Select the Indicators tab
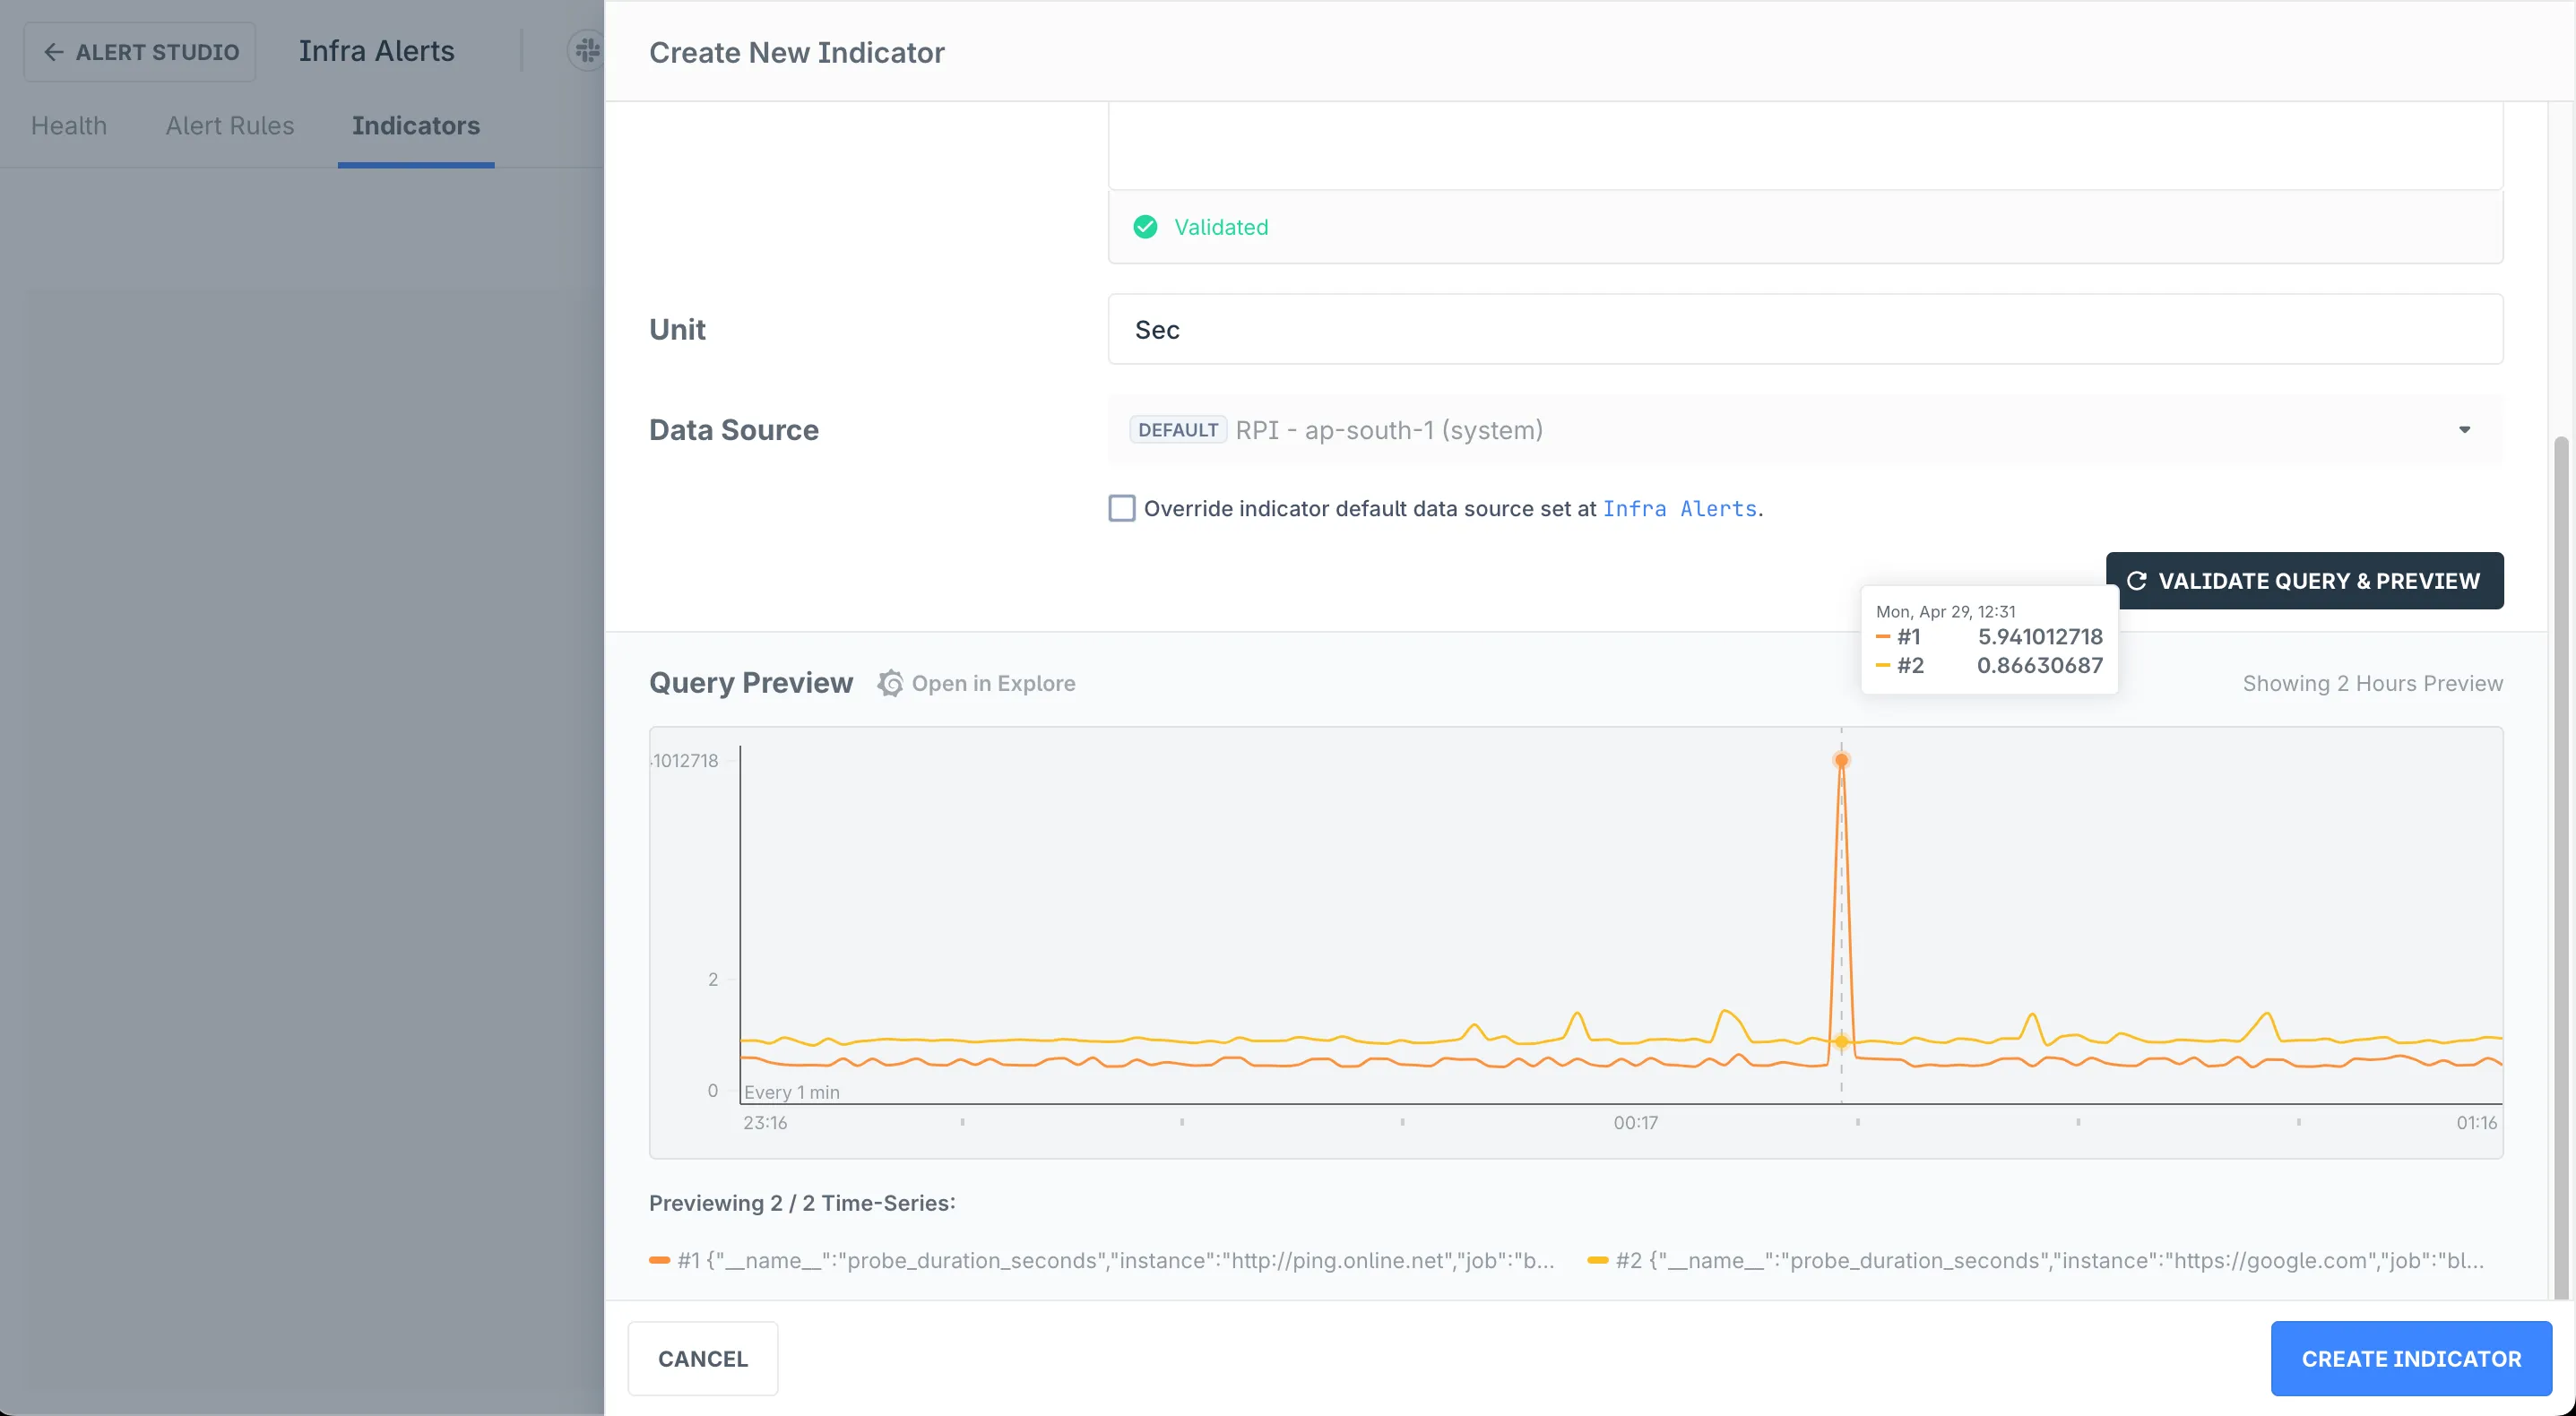 point(415,126)
